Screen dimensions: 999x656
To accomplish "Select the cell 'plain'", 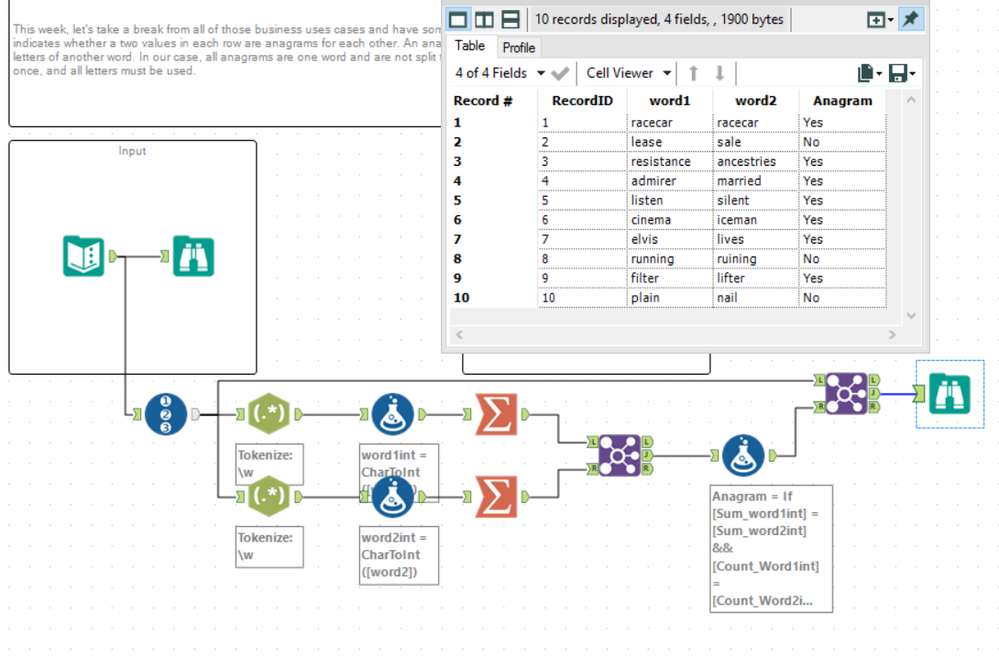I will (x=670, y=297).
